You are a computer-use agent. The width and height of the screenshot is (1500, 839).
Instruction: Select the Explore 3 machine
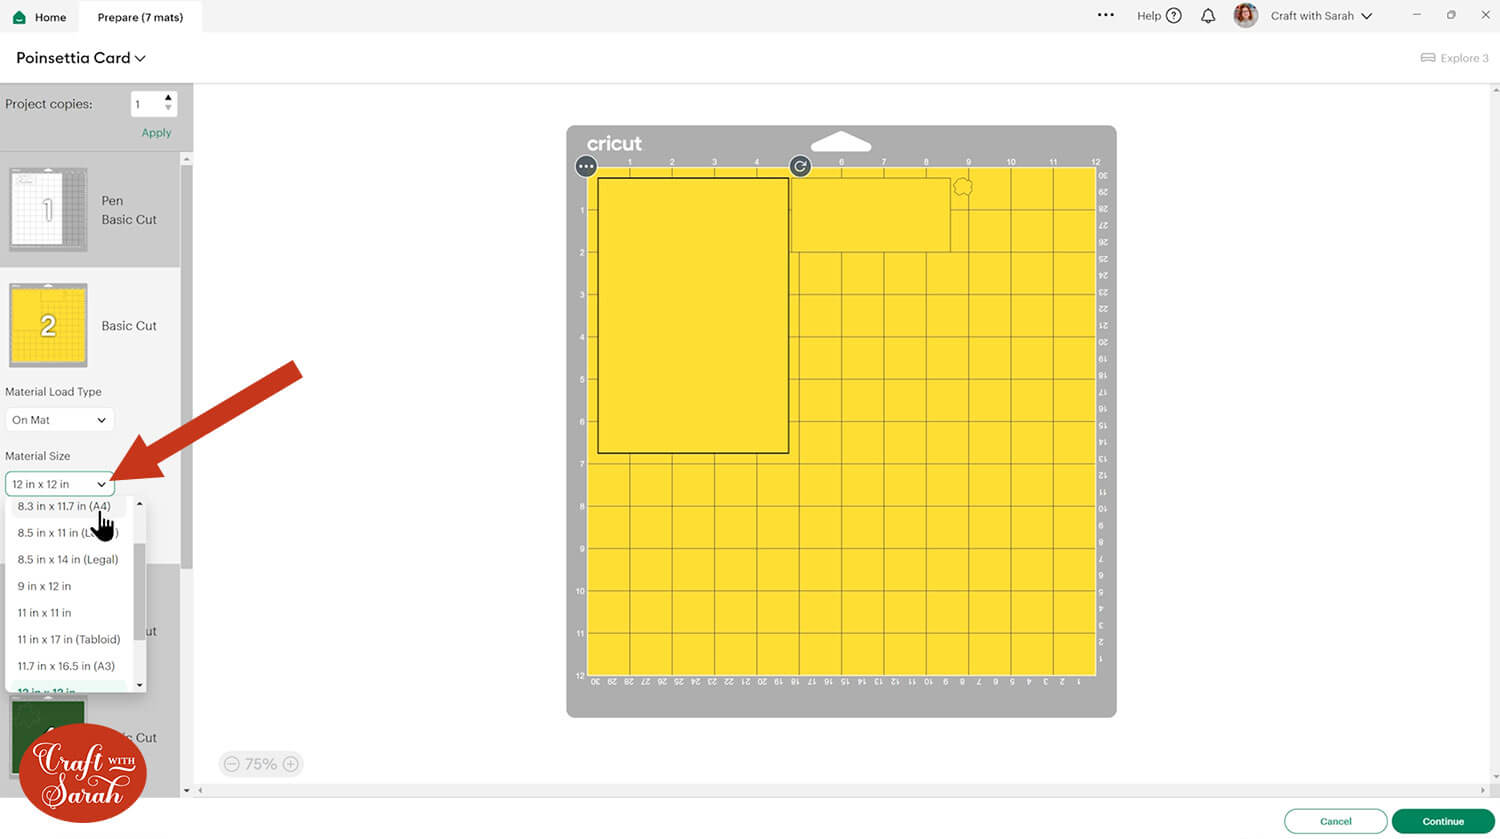pyautogui.click(x=1455, y=58)
